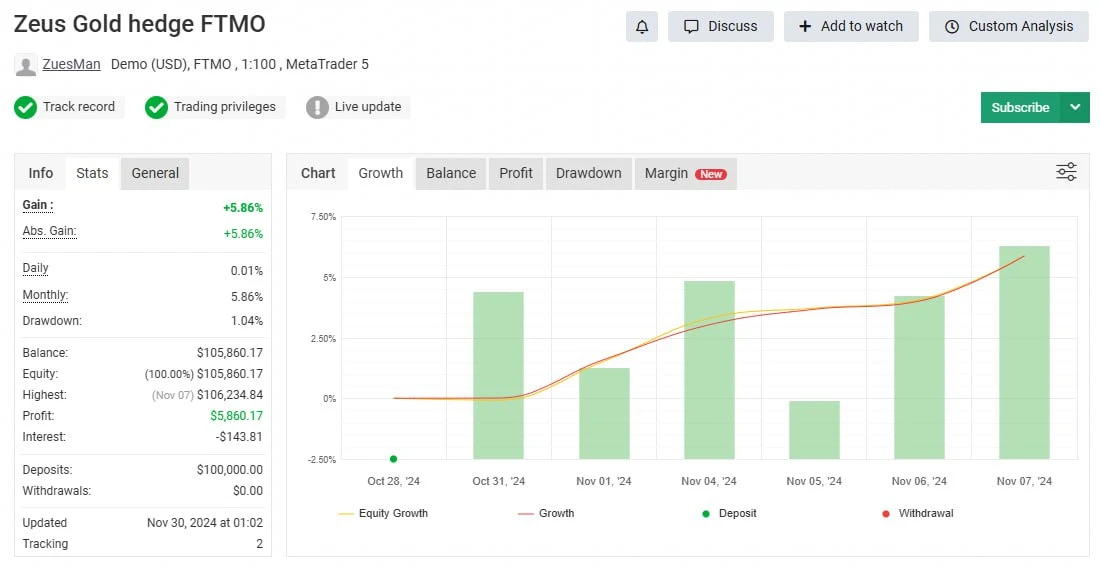The width and height of the screenshot is (1100, 569).
Task: Select the Balance chart tab
Action: (451, 173)
